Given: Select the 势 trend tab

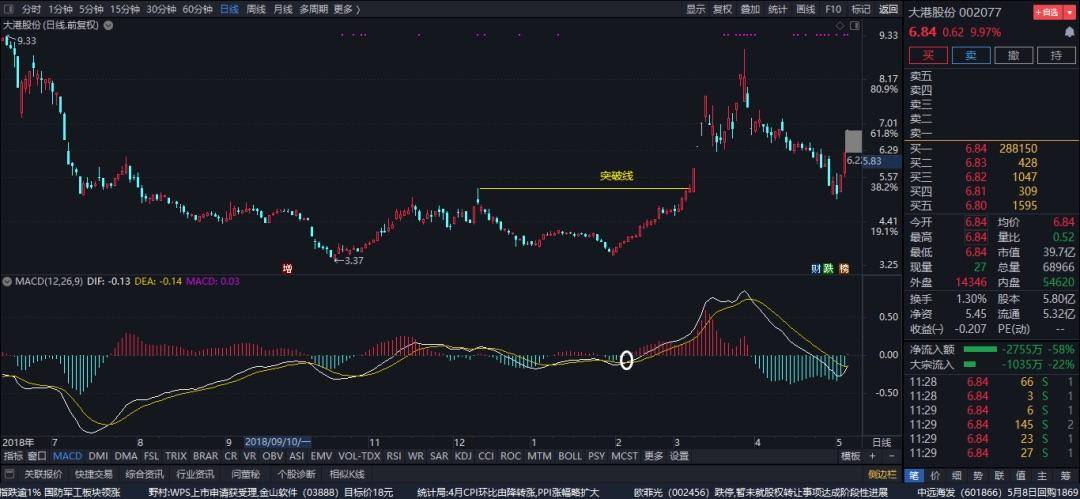Looking at the screenshot, I should pos(978,475).
